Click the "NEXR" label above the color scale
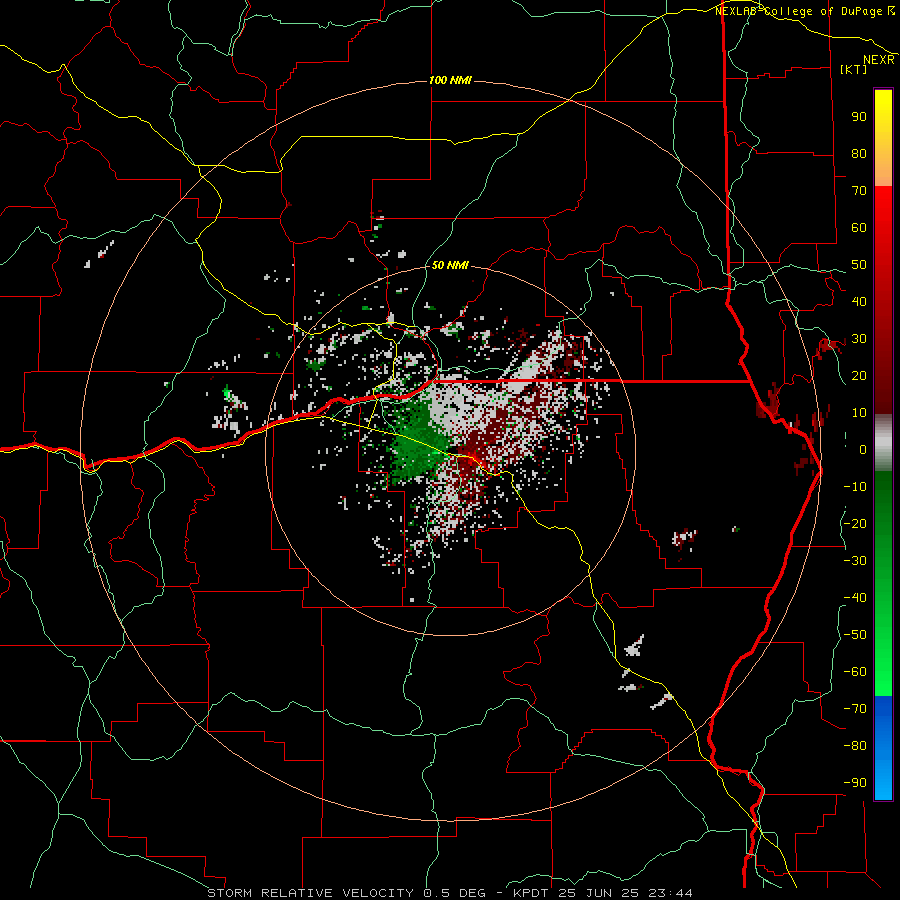This screenshot has width=900, height=900. pyautogui.click(x=879, y=60)
